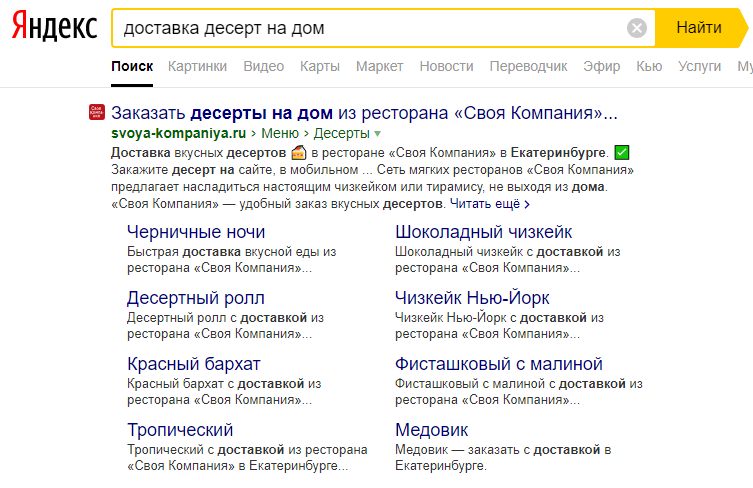Open the Чизкейк Нью-Йорк sitelink
The height and width of the screenshot is (488, 753).
point(472,298)
